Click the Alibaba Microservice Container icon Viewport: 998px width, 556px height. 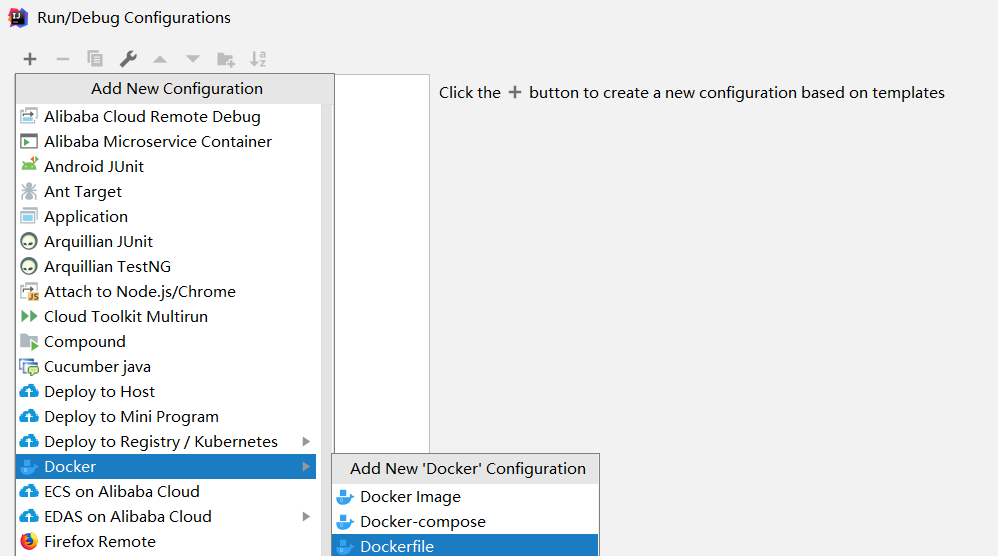click(29, 141)
